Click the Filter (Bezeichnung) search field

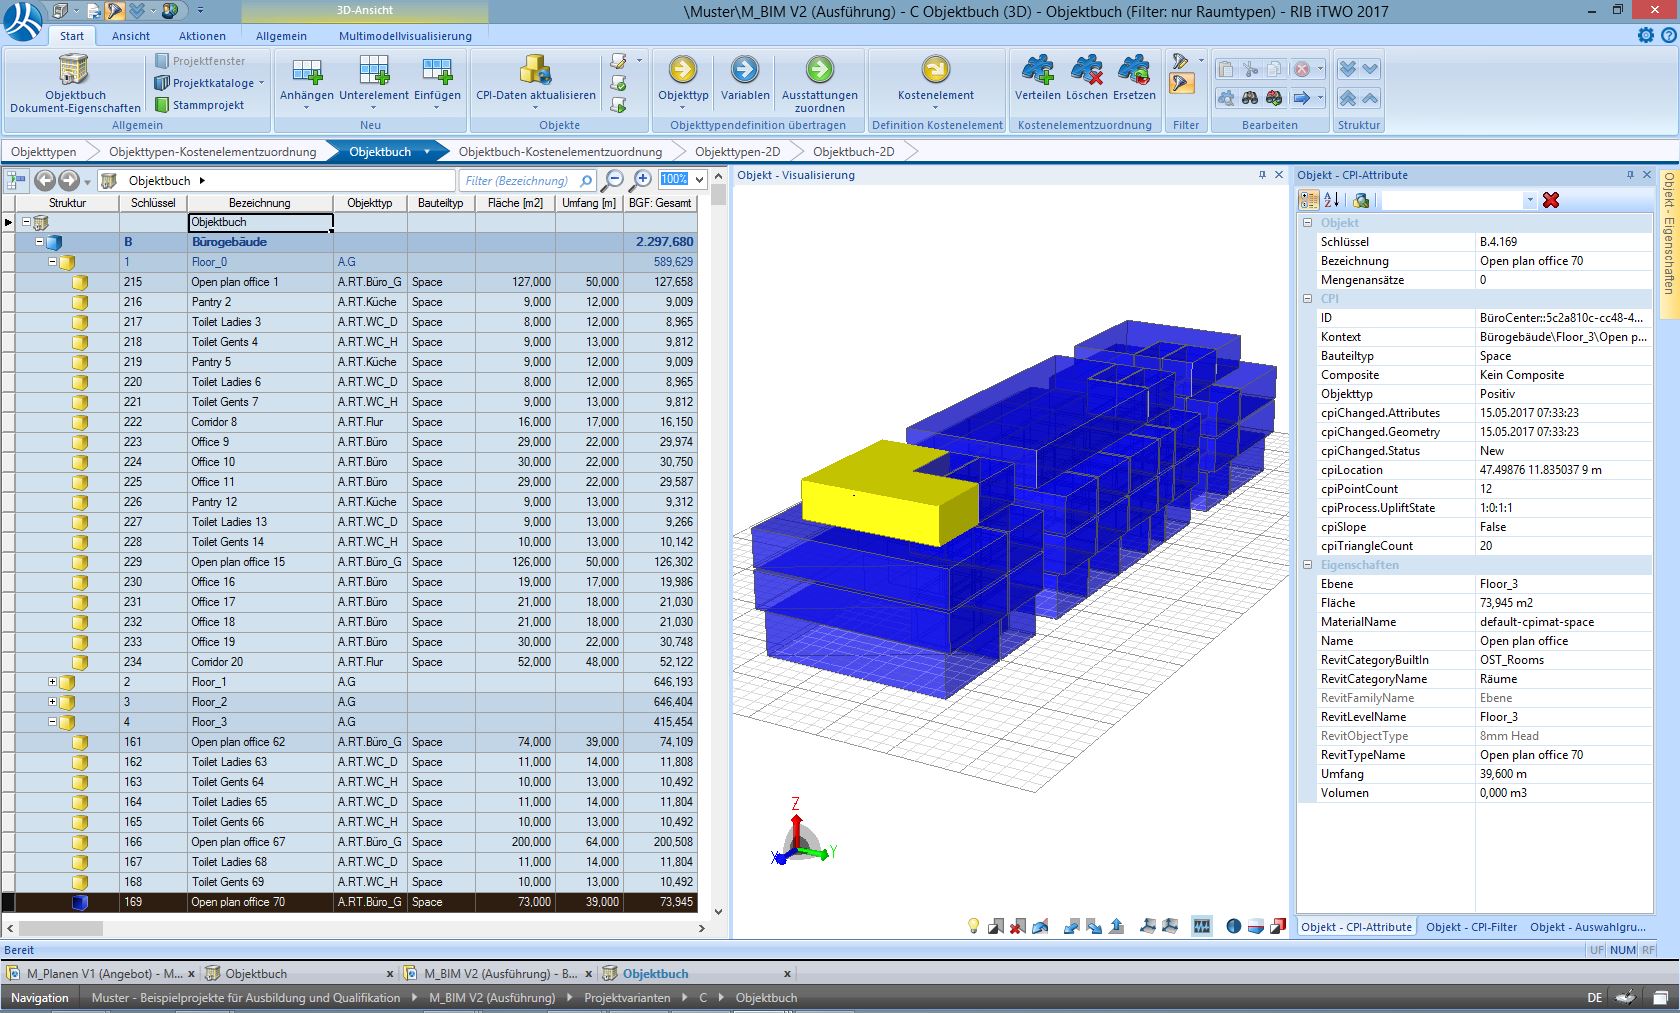517,181
